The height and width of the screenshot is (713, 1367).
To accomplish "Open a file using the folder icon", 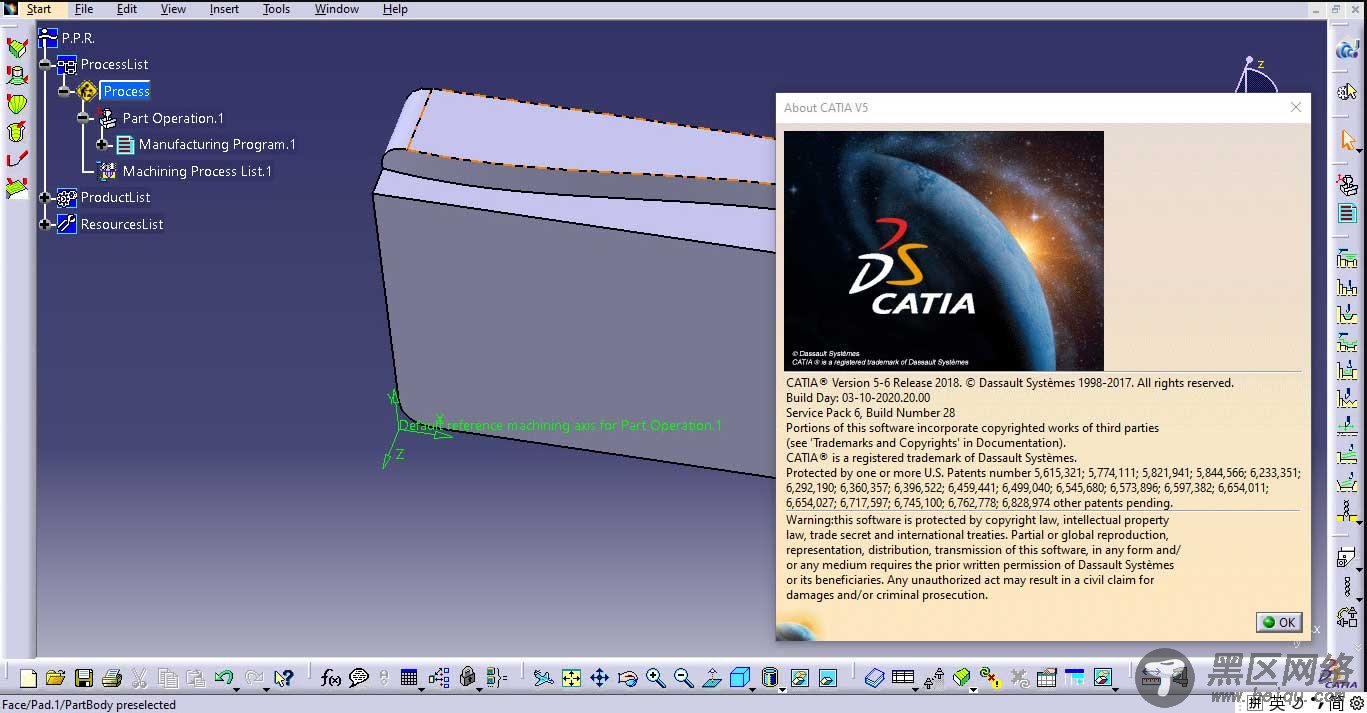I will click(x=55, y=678).
